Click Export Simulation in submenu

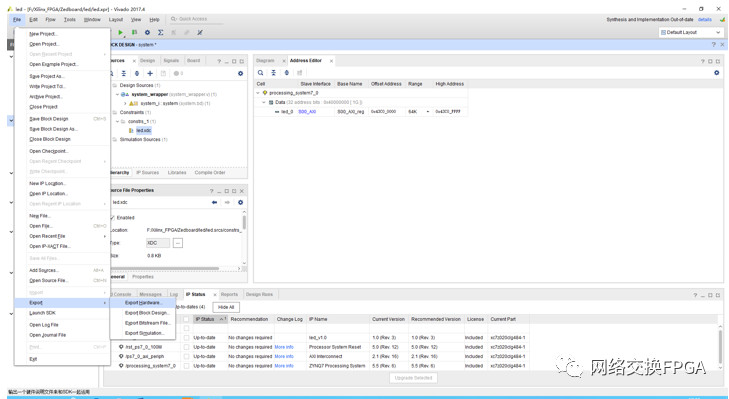144,333
